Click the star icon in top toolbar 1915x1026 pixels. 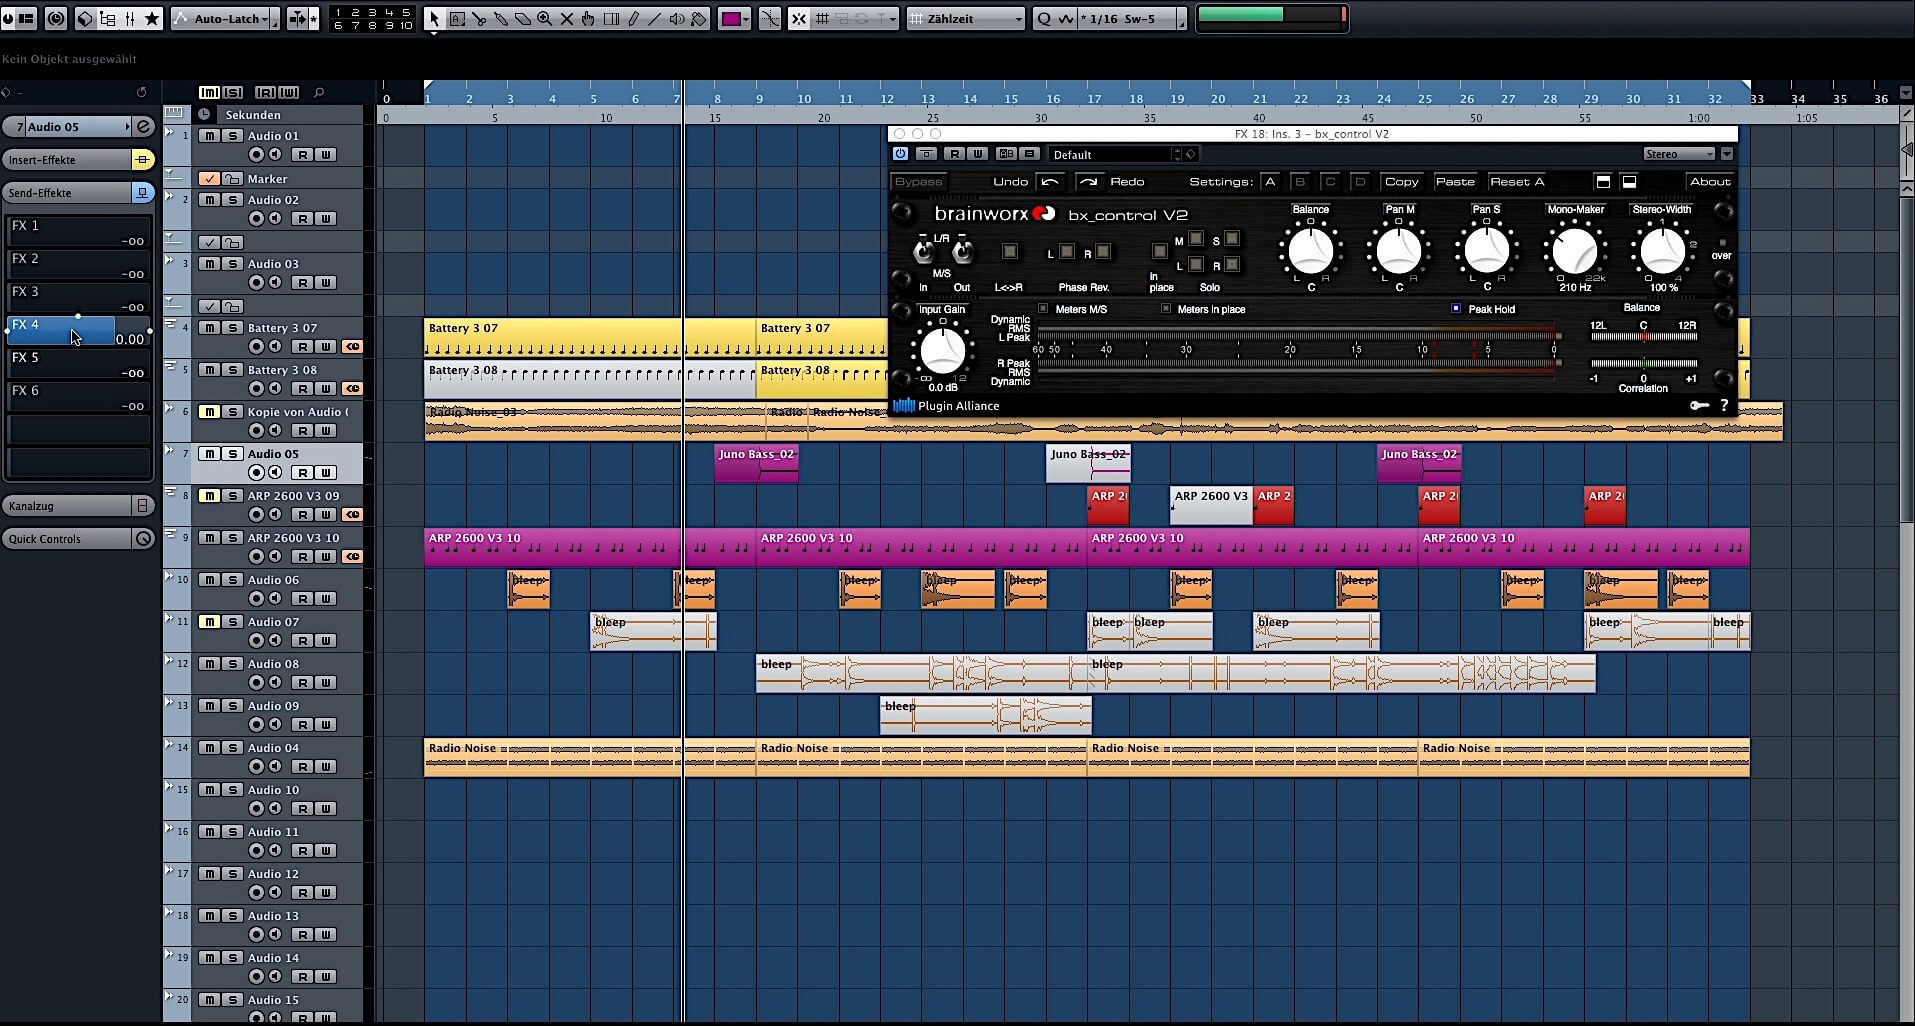(152, 18)
